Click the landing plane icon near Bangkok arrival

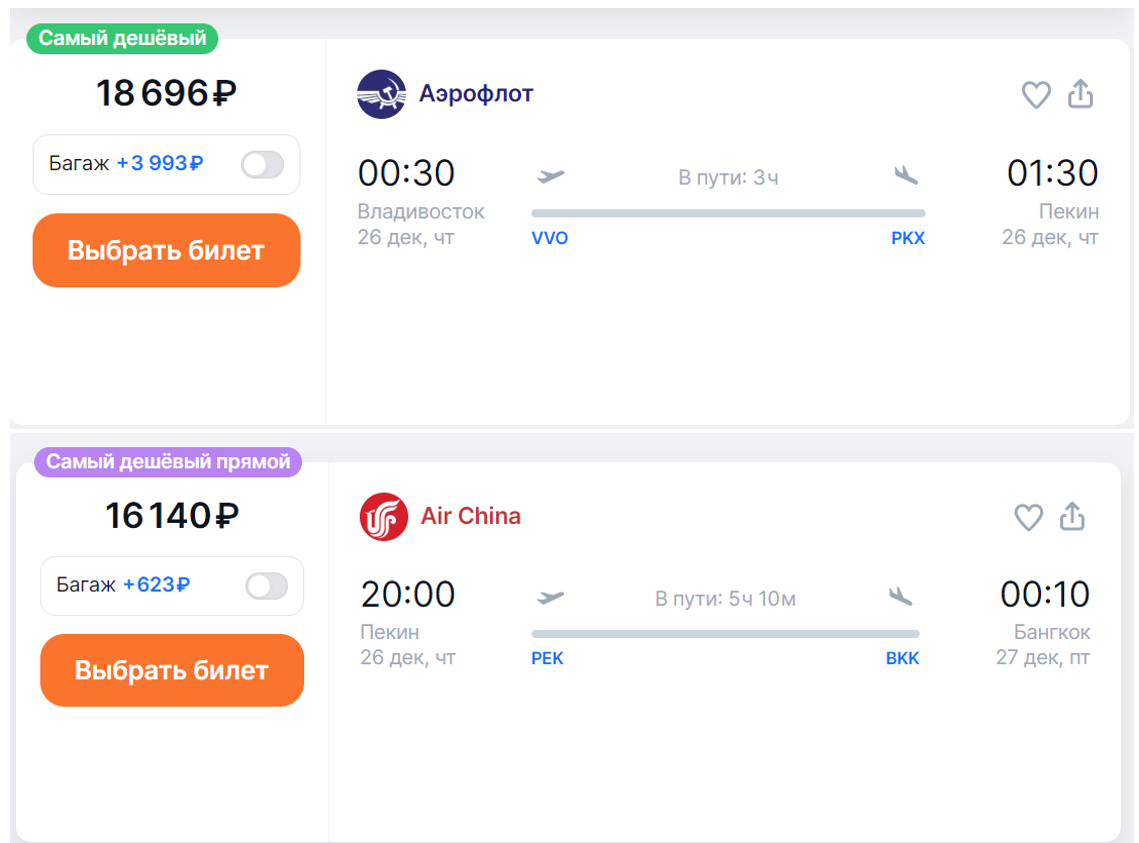(900, 597)
